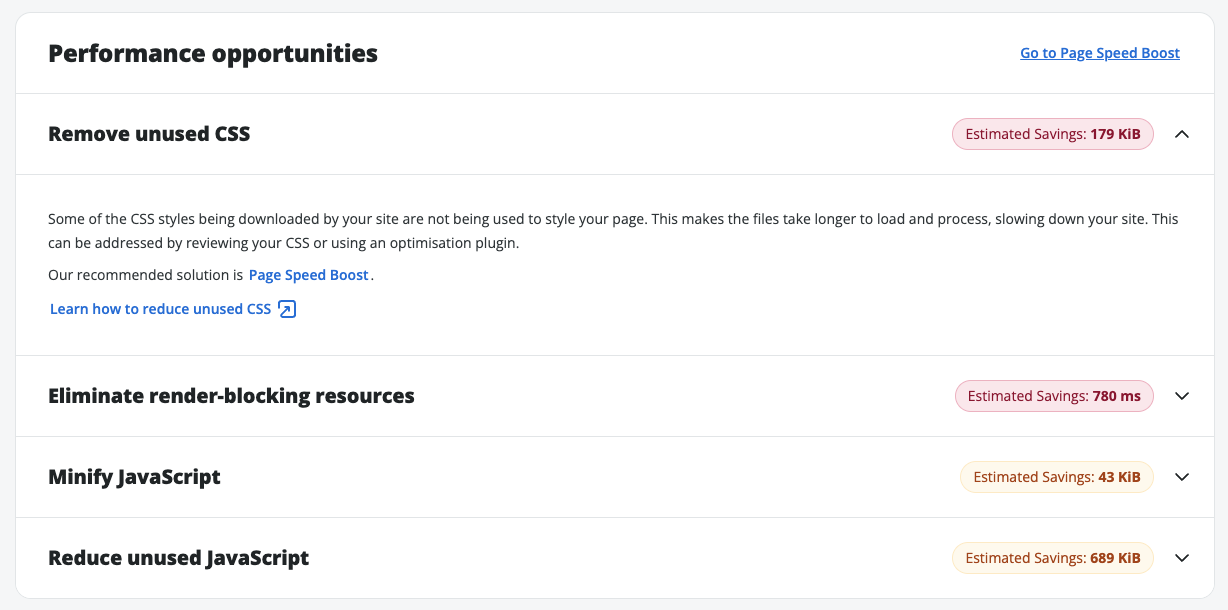The image size is (1228, 610).
Task: Click the 43 KiB estimated savings badge
Action: [x=1056, y=477]
